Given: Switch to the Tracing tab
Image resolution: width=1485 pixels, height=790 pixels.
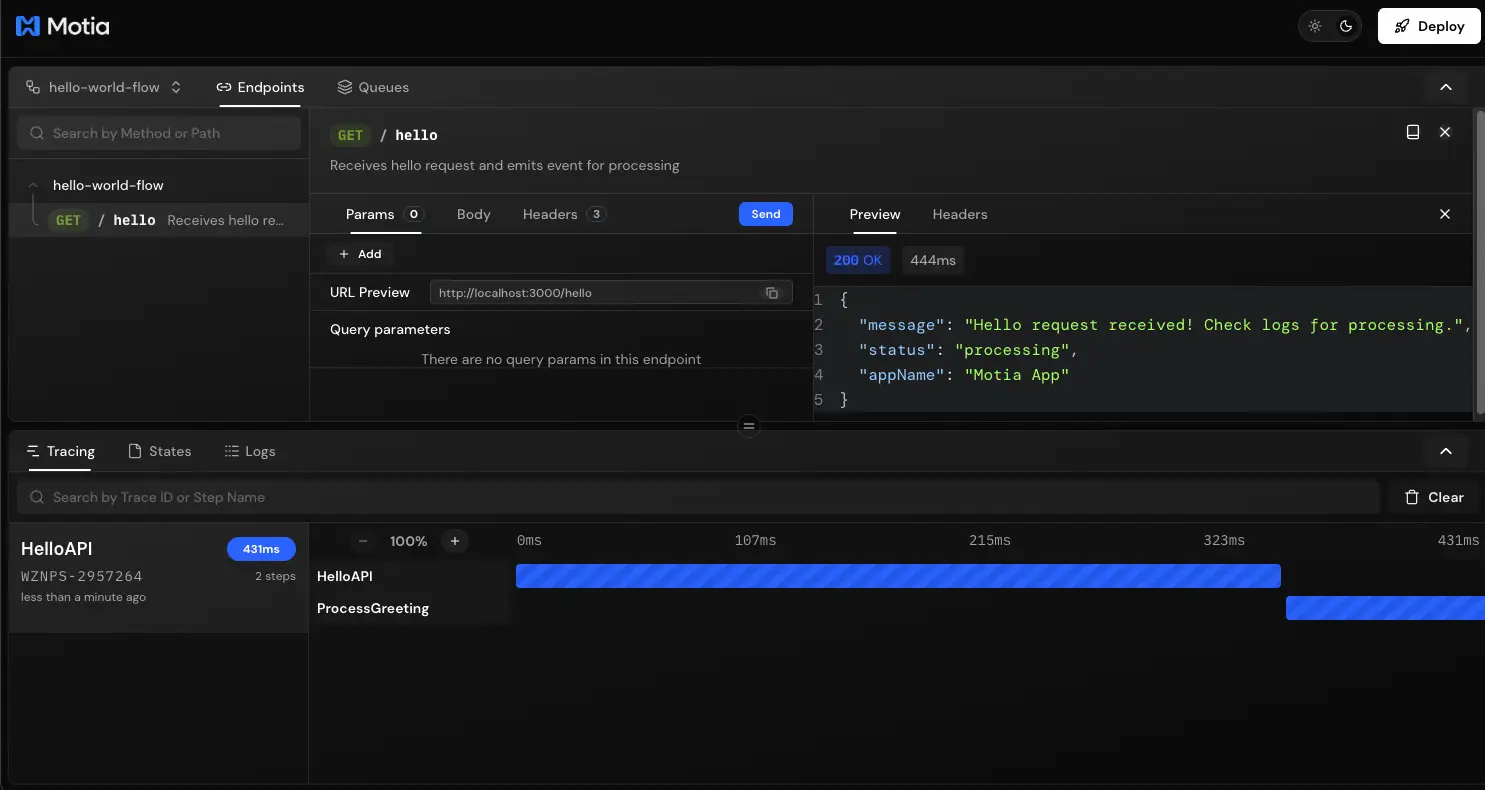Looking at the screenshot, I should 61,451.
